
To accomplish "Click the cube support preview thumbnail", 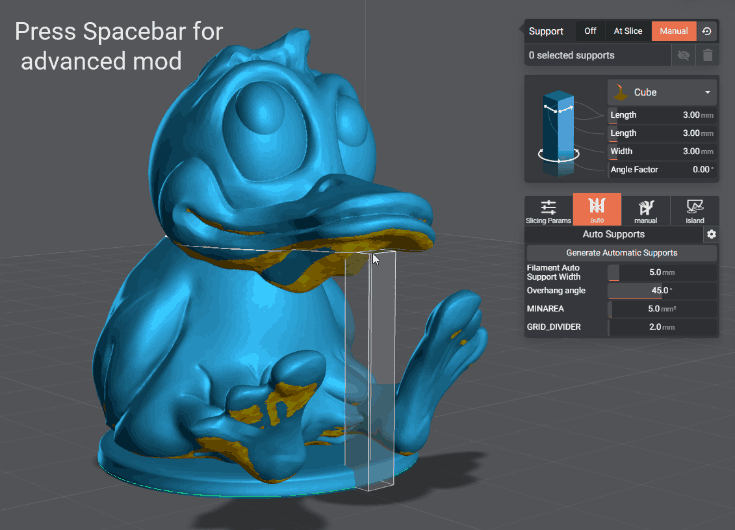I will (559, 133).
